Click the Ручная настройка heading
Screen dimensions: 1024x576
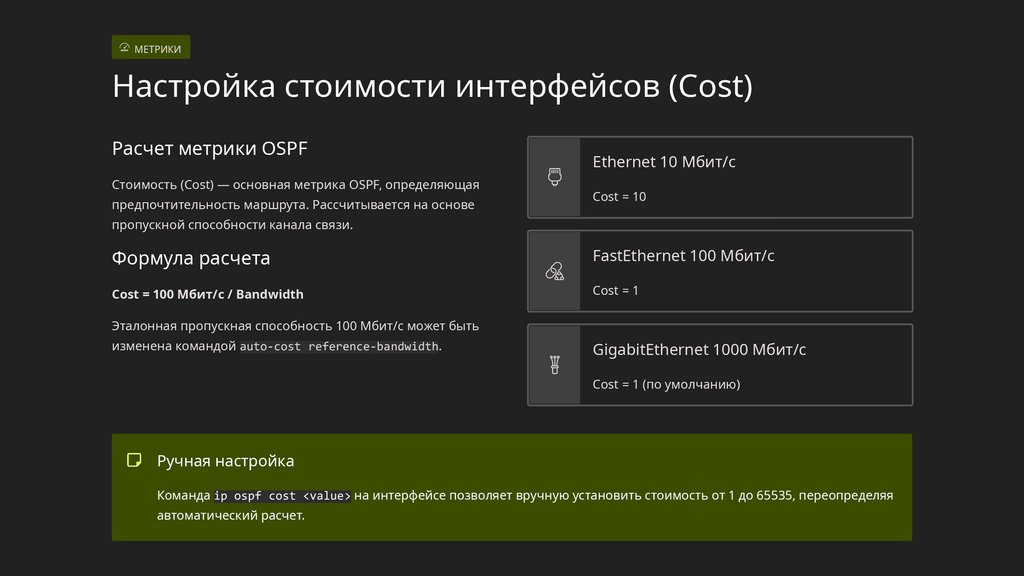pyautogui.click(x=225, y=461)
